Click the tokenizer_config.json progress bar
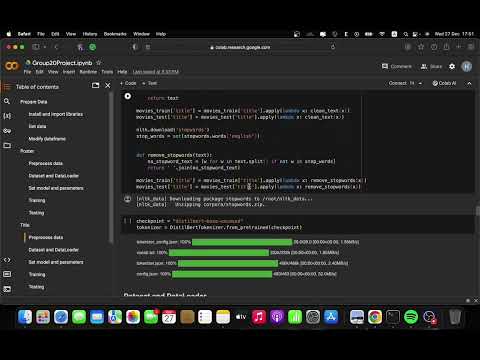The width and height of the screenshot is (480, 360). pos(242,242)
